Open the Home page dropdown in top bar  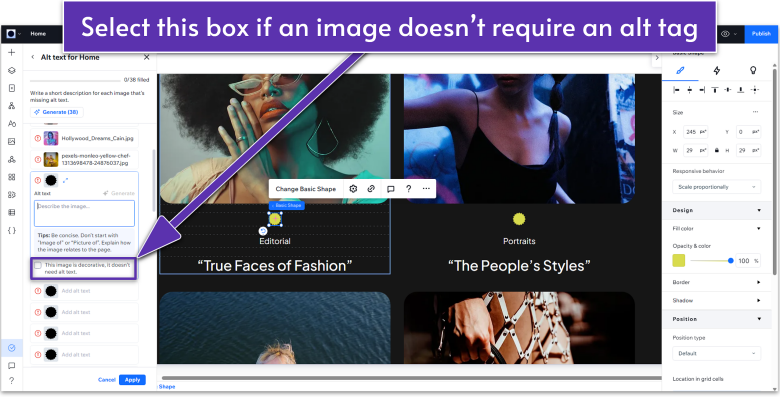coord(38,34)
